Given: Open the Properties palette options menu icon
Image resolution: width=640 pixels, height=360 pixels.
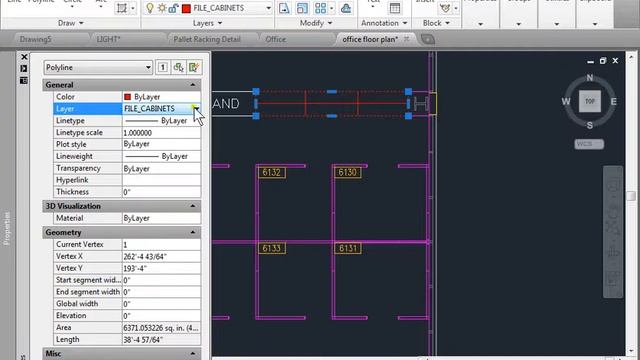Looking at the screenshot, I should [24, 80].
